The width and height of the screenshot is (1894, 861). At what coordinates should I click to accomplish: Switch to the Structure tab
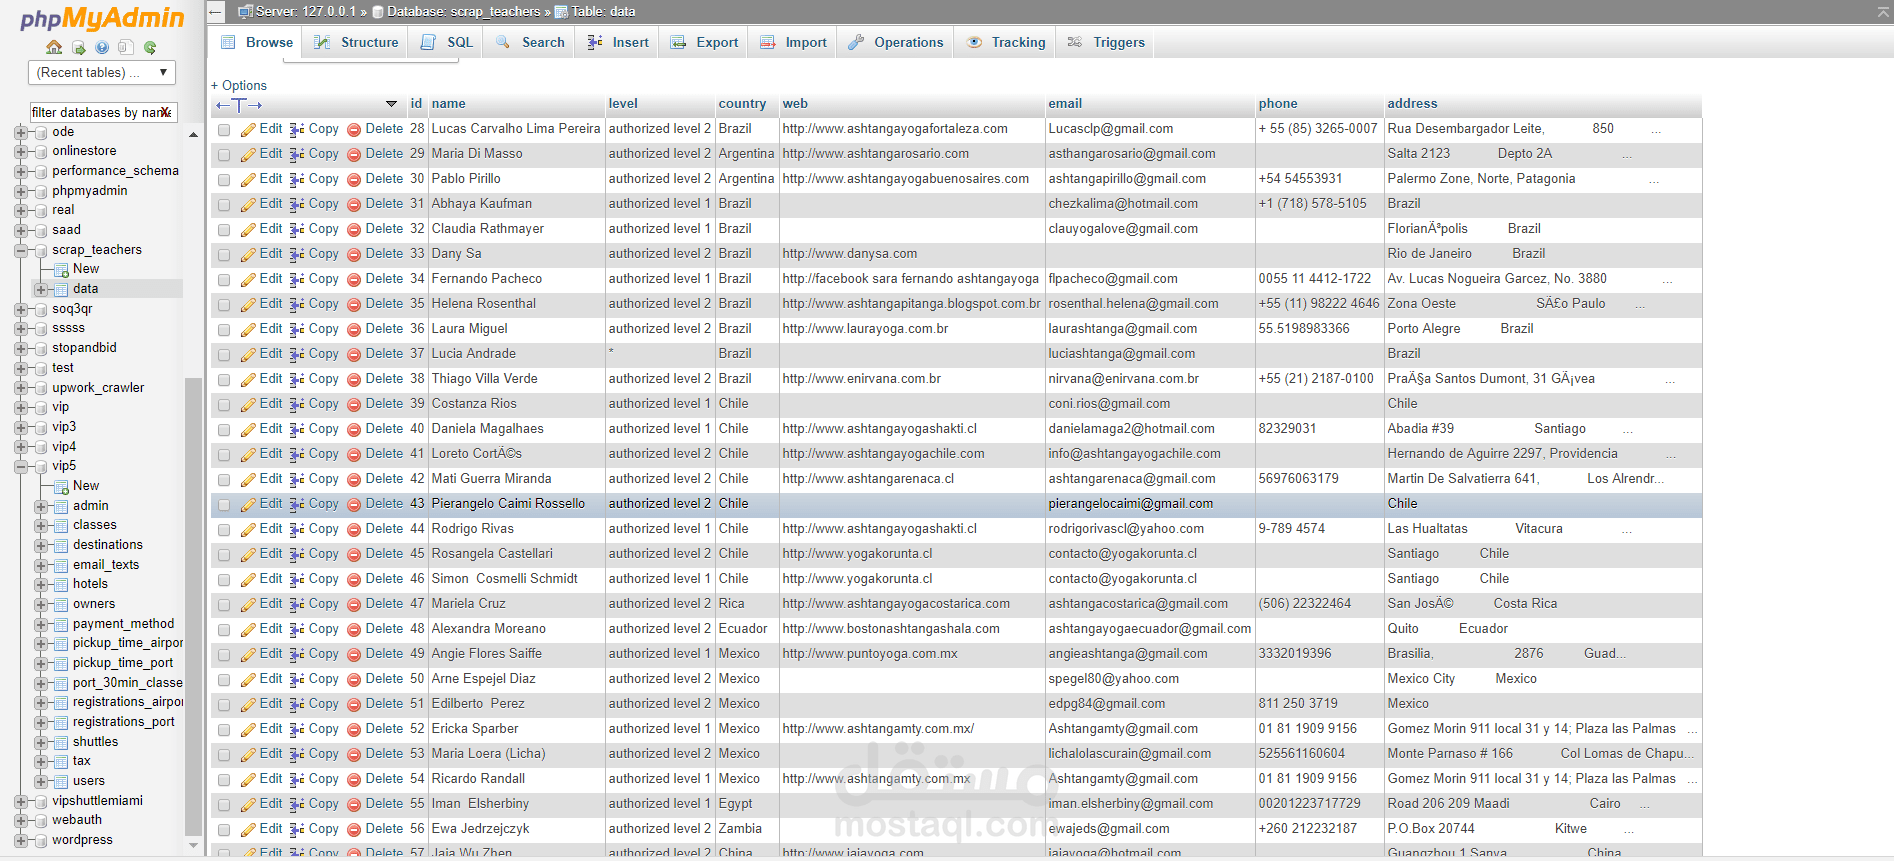tap(356, 42)
